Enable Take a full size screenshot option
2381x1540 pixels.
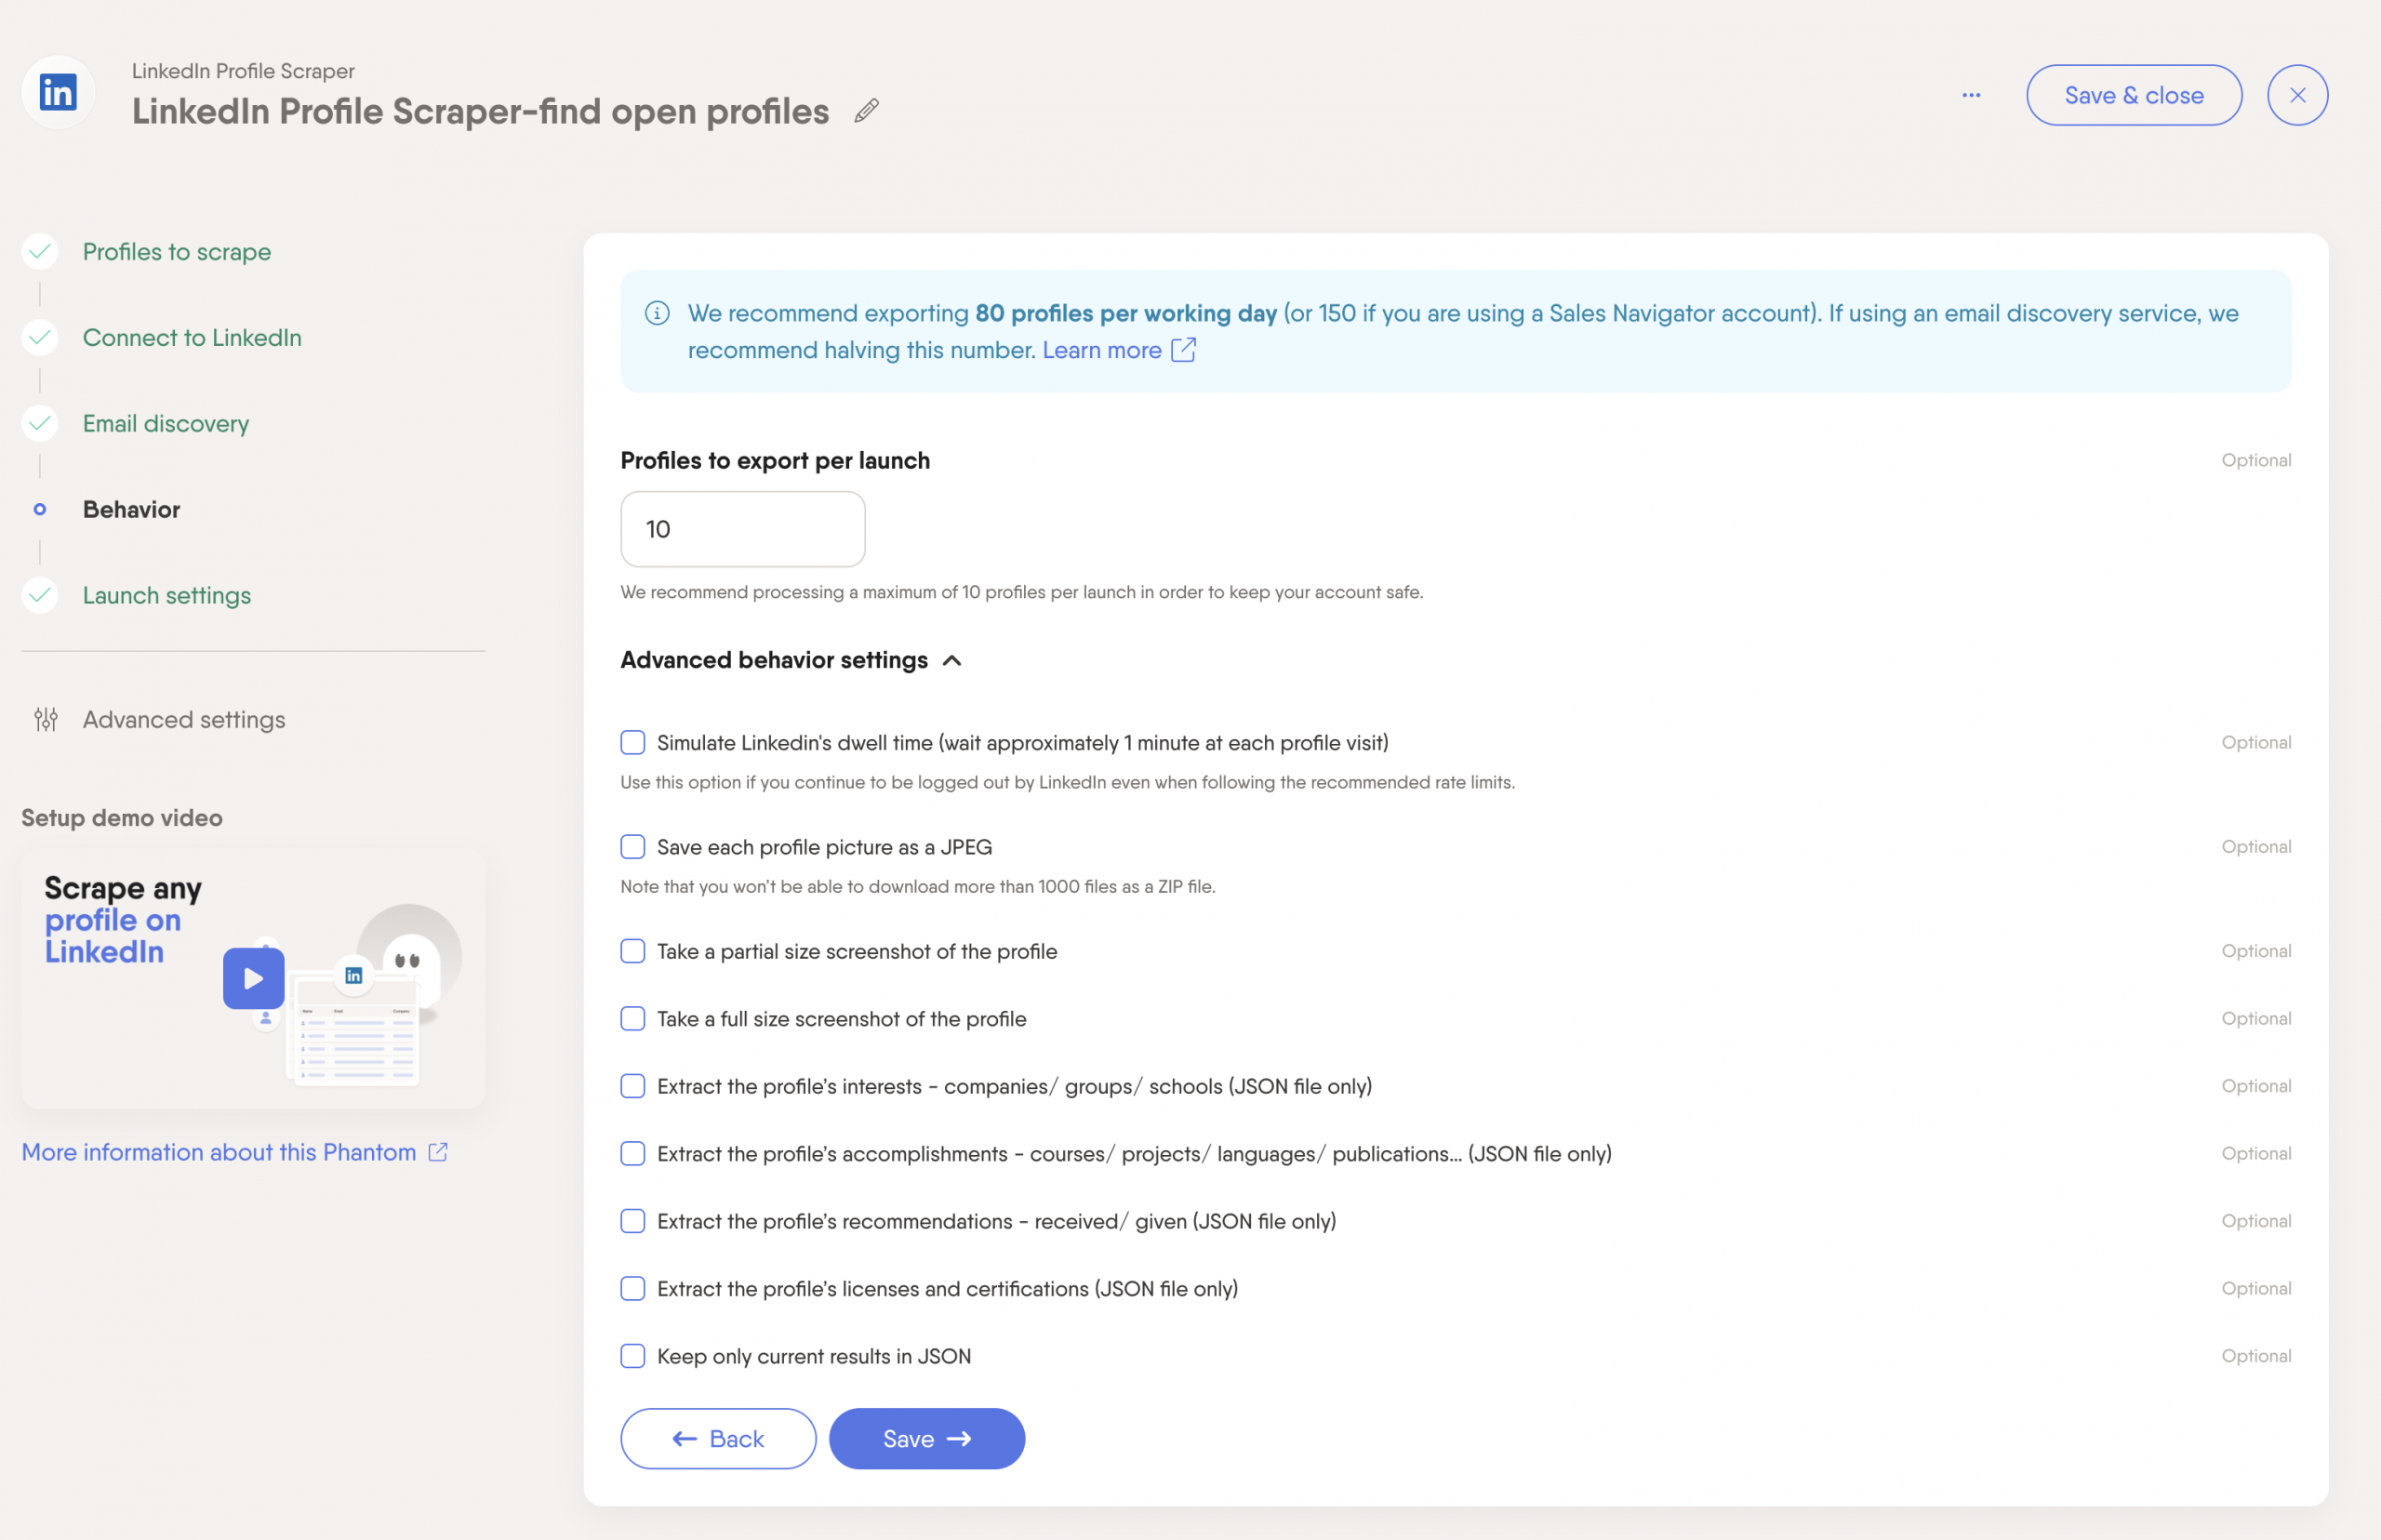632,1018
